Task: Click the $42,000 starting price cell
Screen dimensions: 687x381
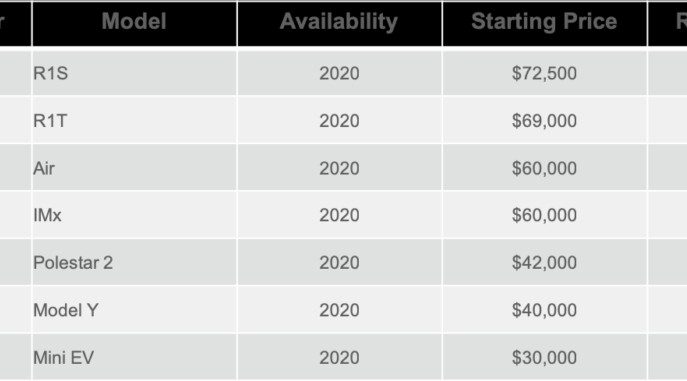Action: (545, 262)
